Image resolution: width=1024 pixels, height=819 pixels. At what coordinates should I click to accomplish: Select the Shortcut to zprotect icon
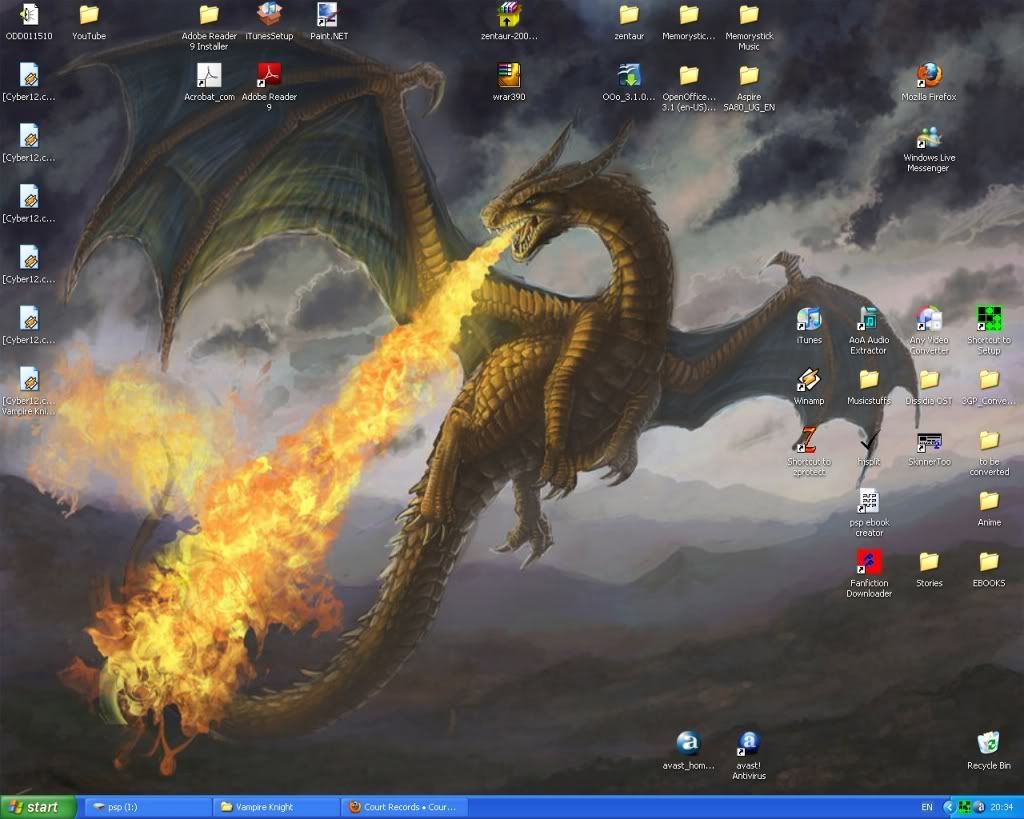(x=808, y=440)
